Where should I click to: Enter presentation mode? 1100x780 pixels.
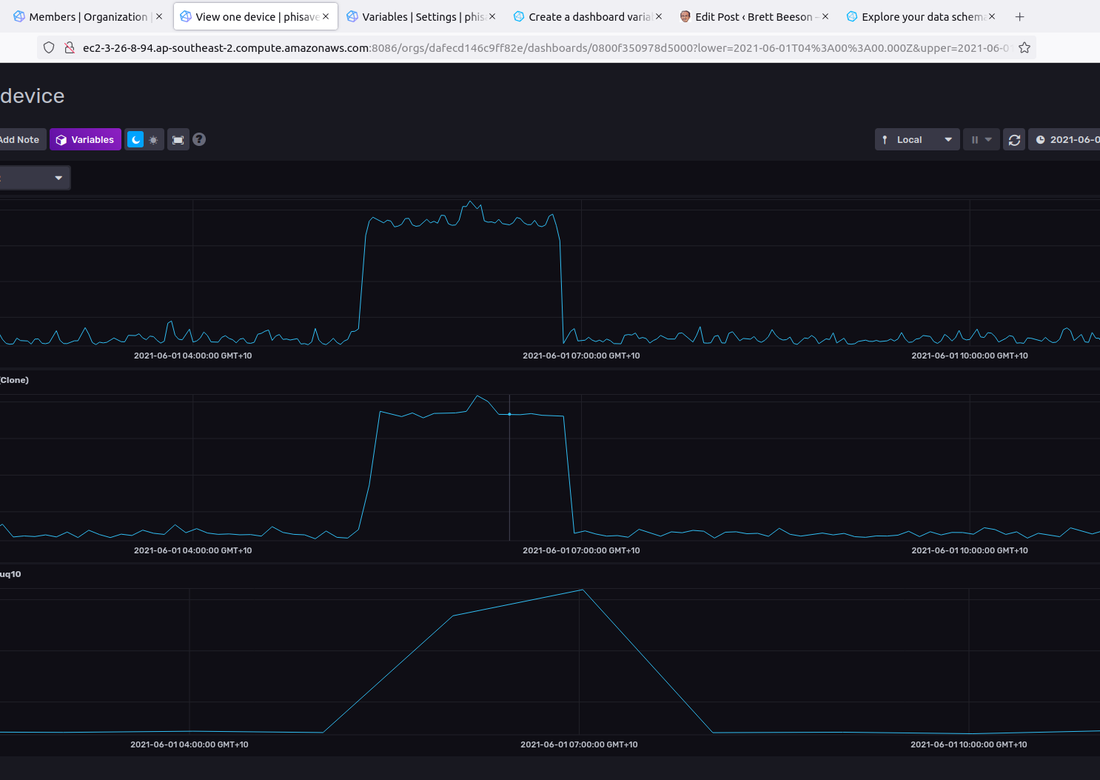point(178,140)
